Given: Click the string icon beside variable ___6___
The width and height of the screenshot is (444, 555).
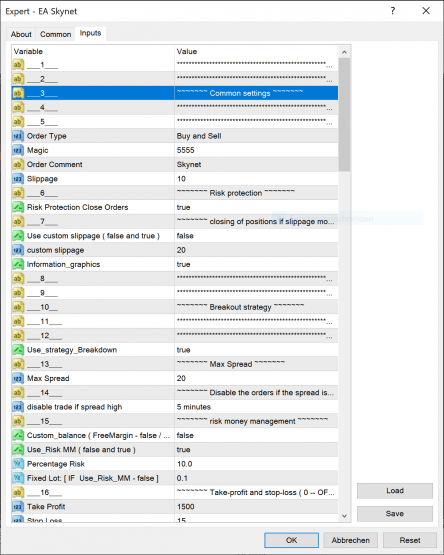Looking at the screenshot, I should click(18, 193).
